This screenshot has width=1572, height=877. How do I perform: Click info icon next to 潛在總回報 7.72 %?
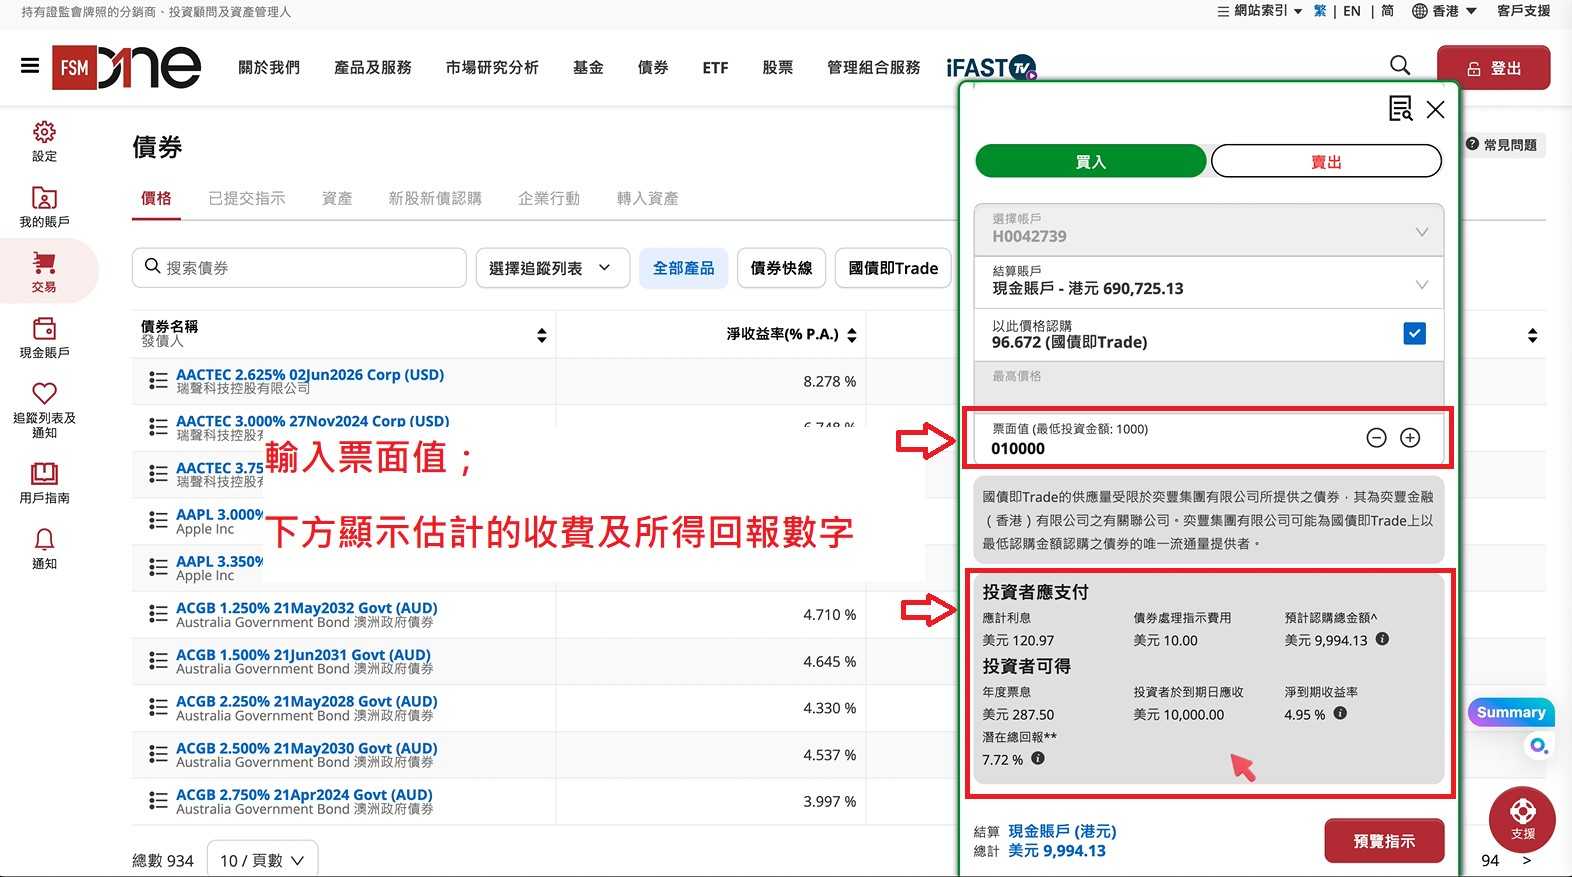point(1038,758)
